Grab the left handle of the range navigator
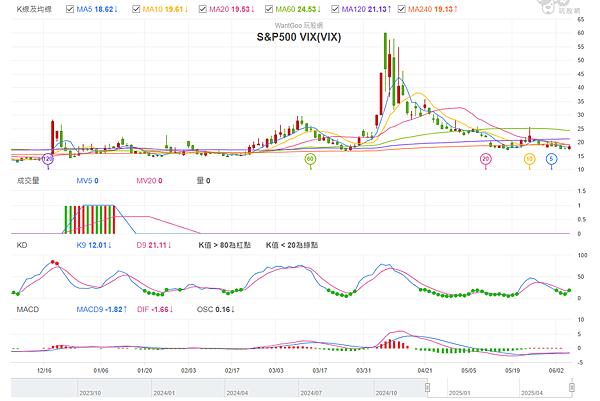Screen dimensions: 600x401 click(427, 388)
